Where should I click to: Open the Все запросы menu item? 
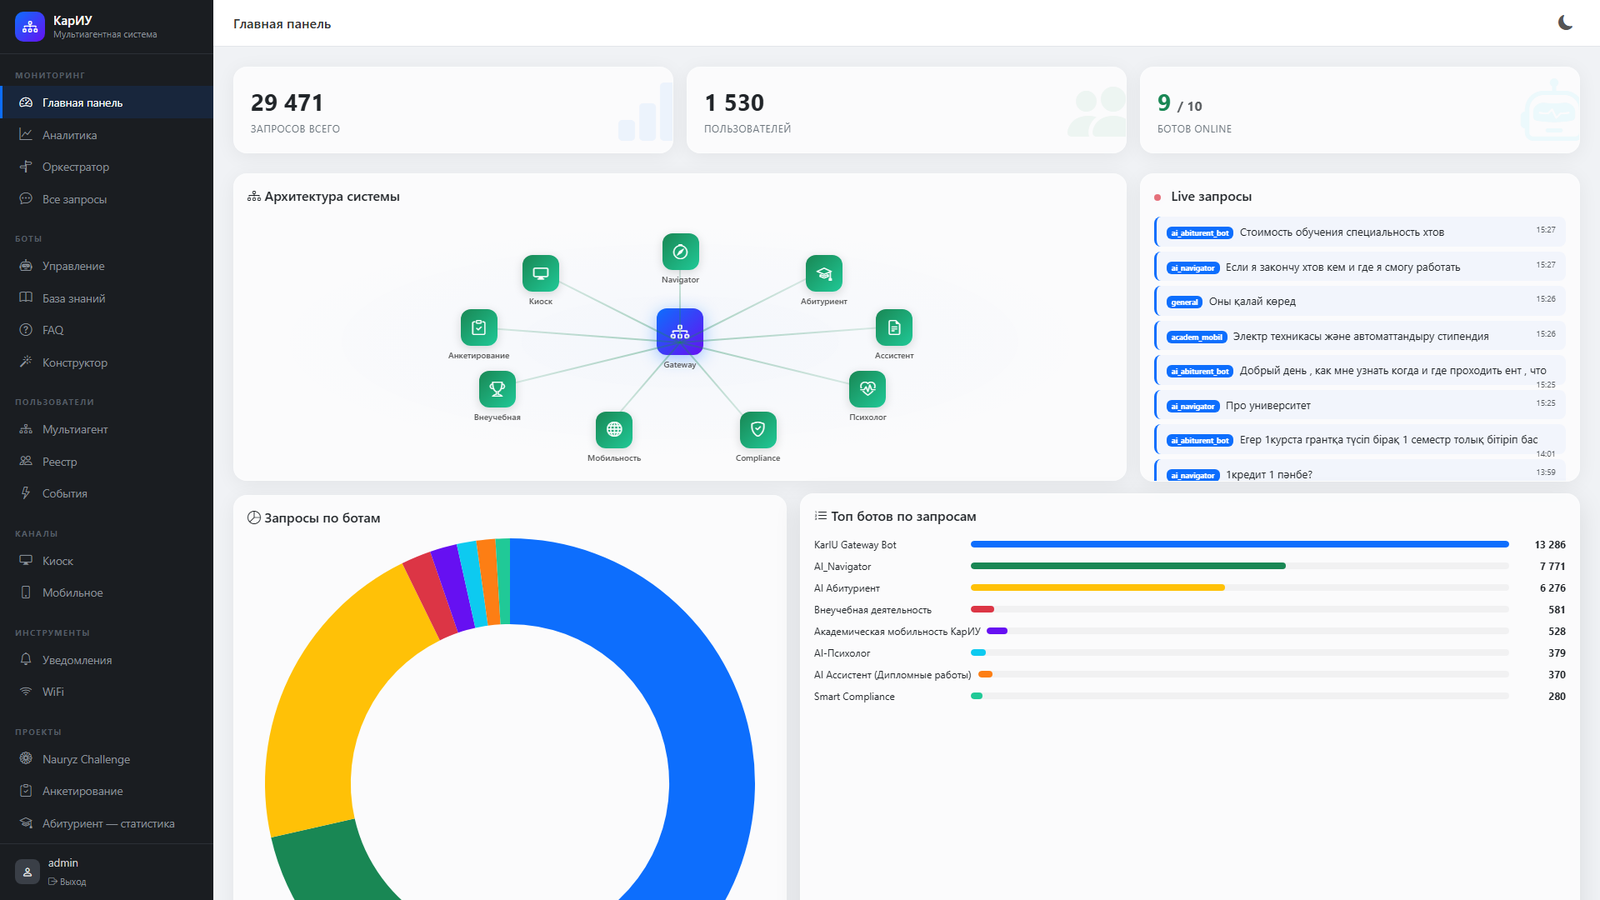106,199
